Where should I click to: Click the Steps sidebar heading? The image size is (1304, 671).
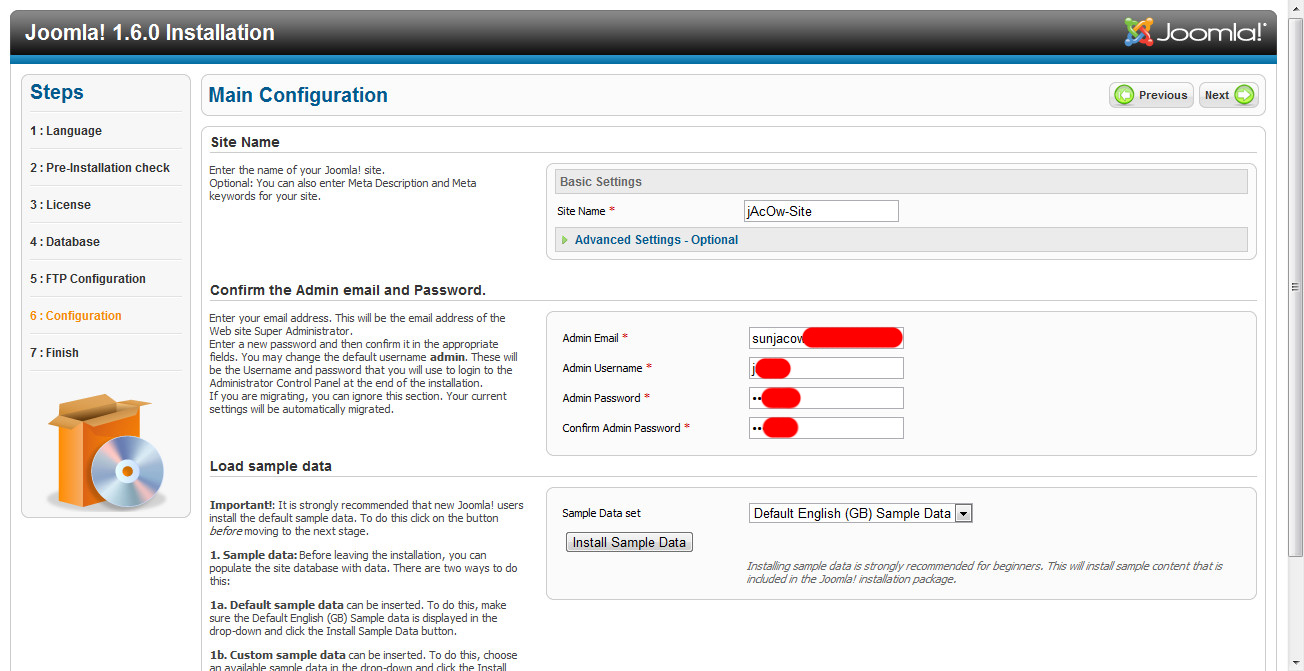(57, 92)
